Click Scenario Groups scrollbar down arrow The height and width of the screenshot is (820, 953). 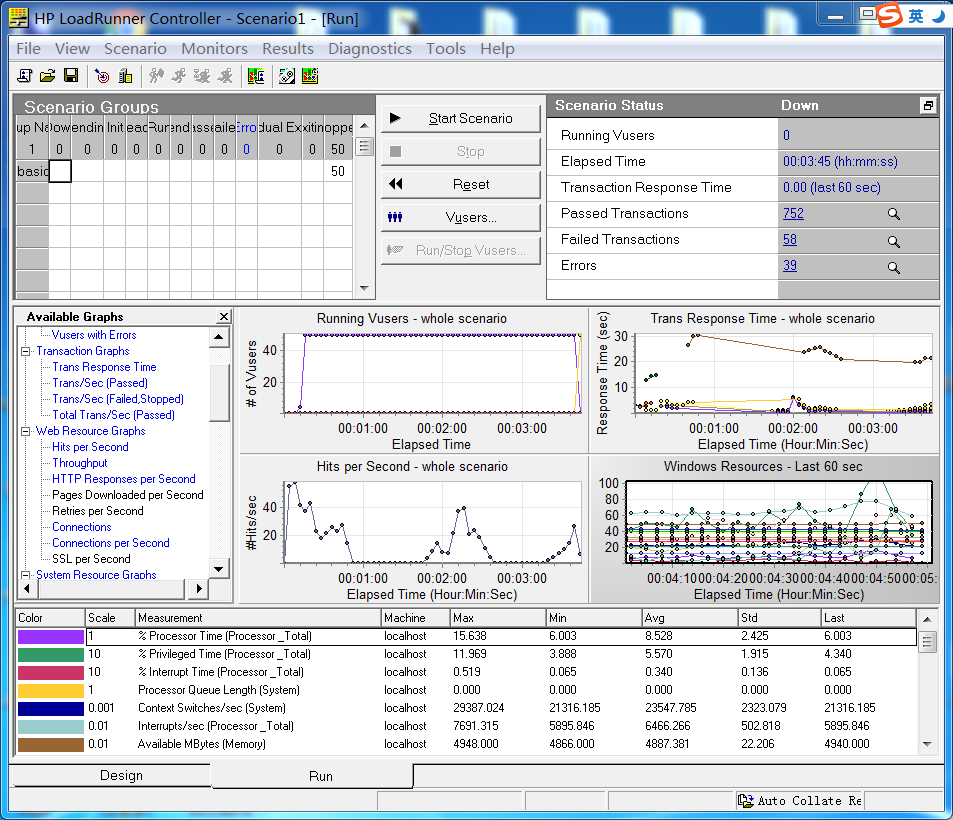[364, 288]
